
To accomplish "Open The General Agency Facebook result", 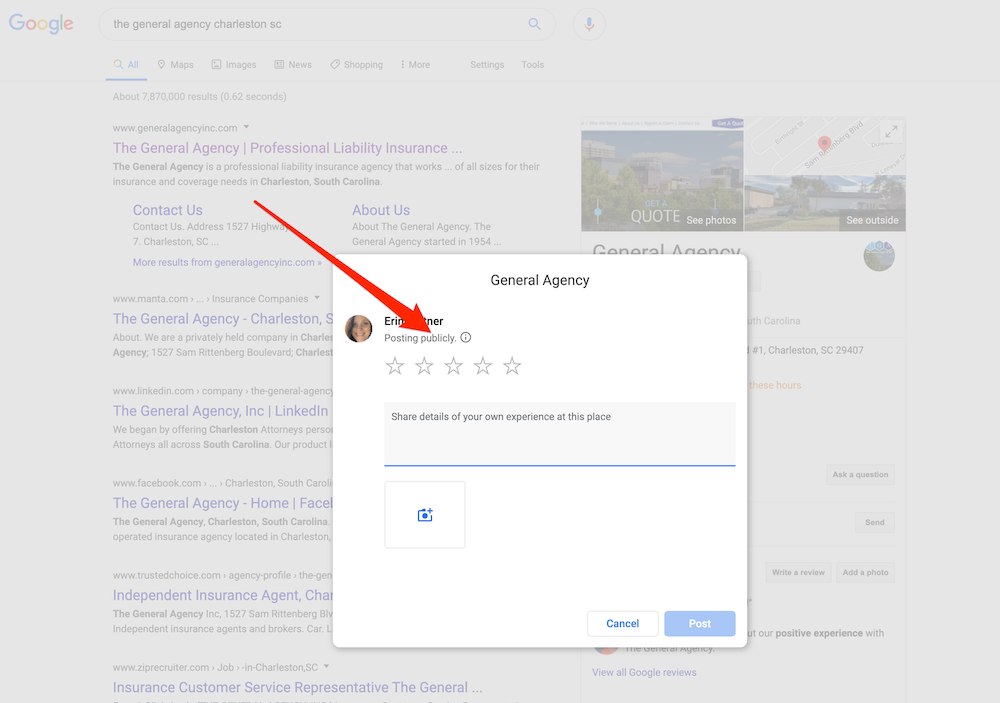I will [223, 503].
